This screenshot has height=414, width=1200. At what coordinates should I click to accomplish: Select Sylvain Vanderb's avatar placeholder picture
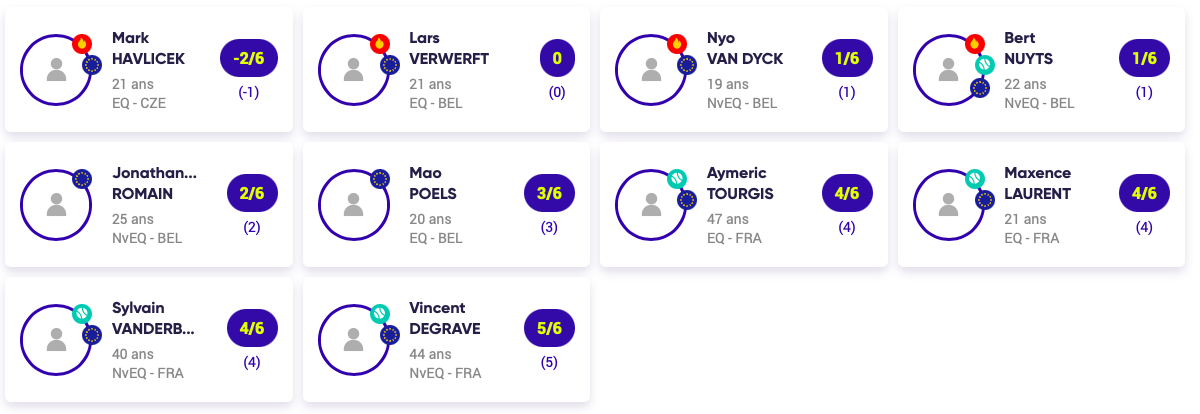[57, 340]
